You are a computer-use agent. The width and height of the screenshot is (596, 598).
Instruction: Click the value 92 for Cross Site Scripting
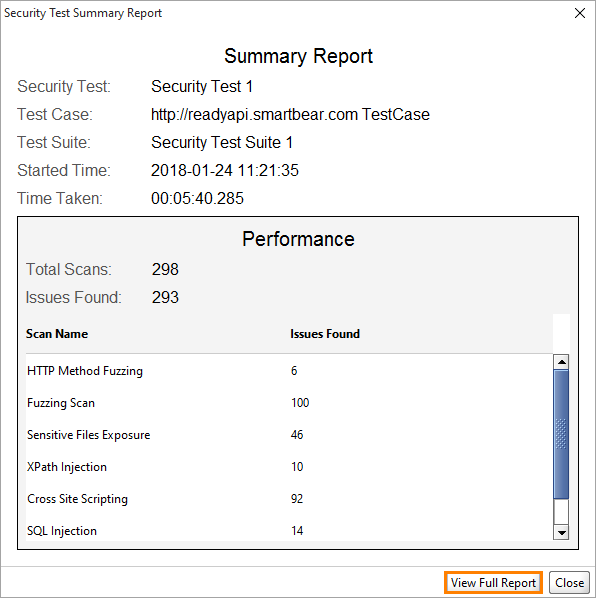pos(297,499)
